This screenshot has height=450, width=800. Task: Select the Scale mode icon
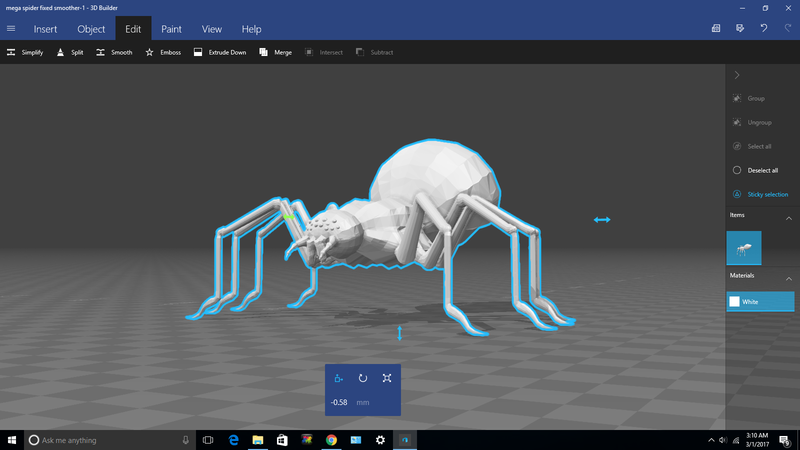point(387,378)
